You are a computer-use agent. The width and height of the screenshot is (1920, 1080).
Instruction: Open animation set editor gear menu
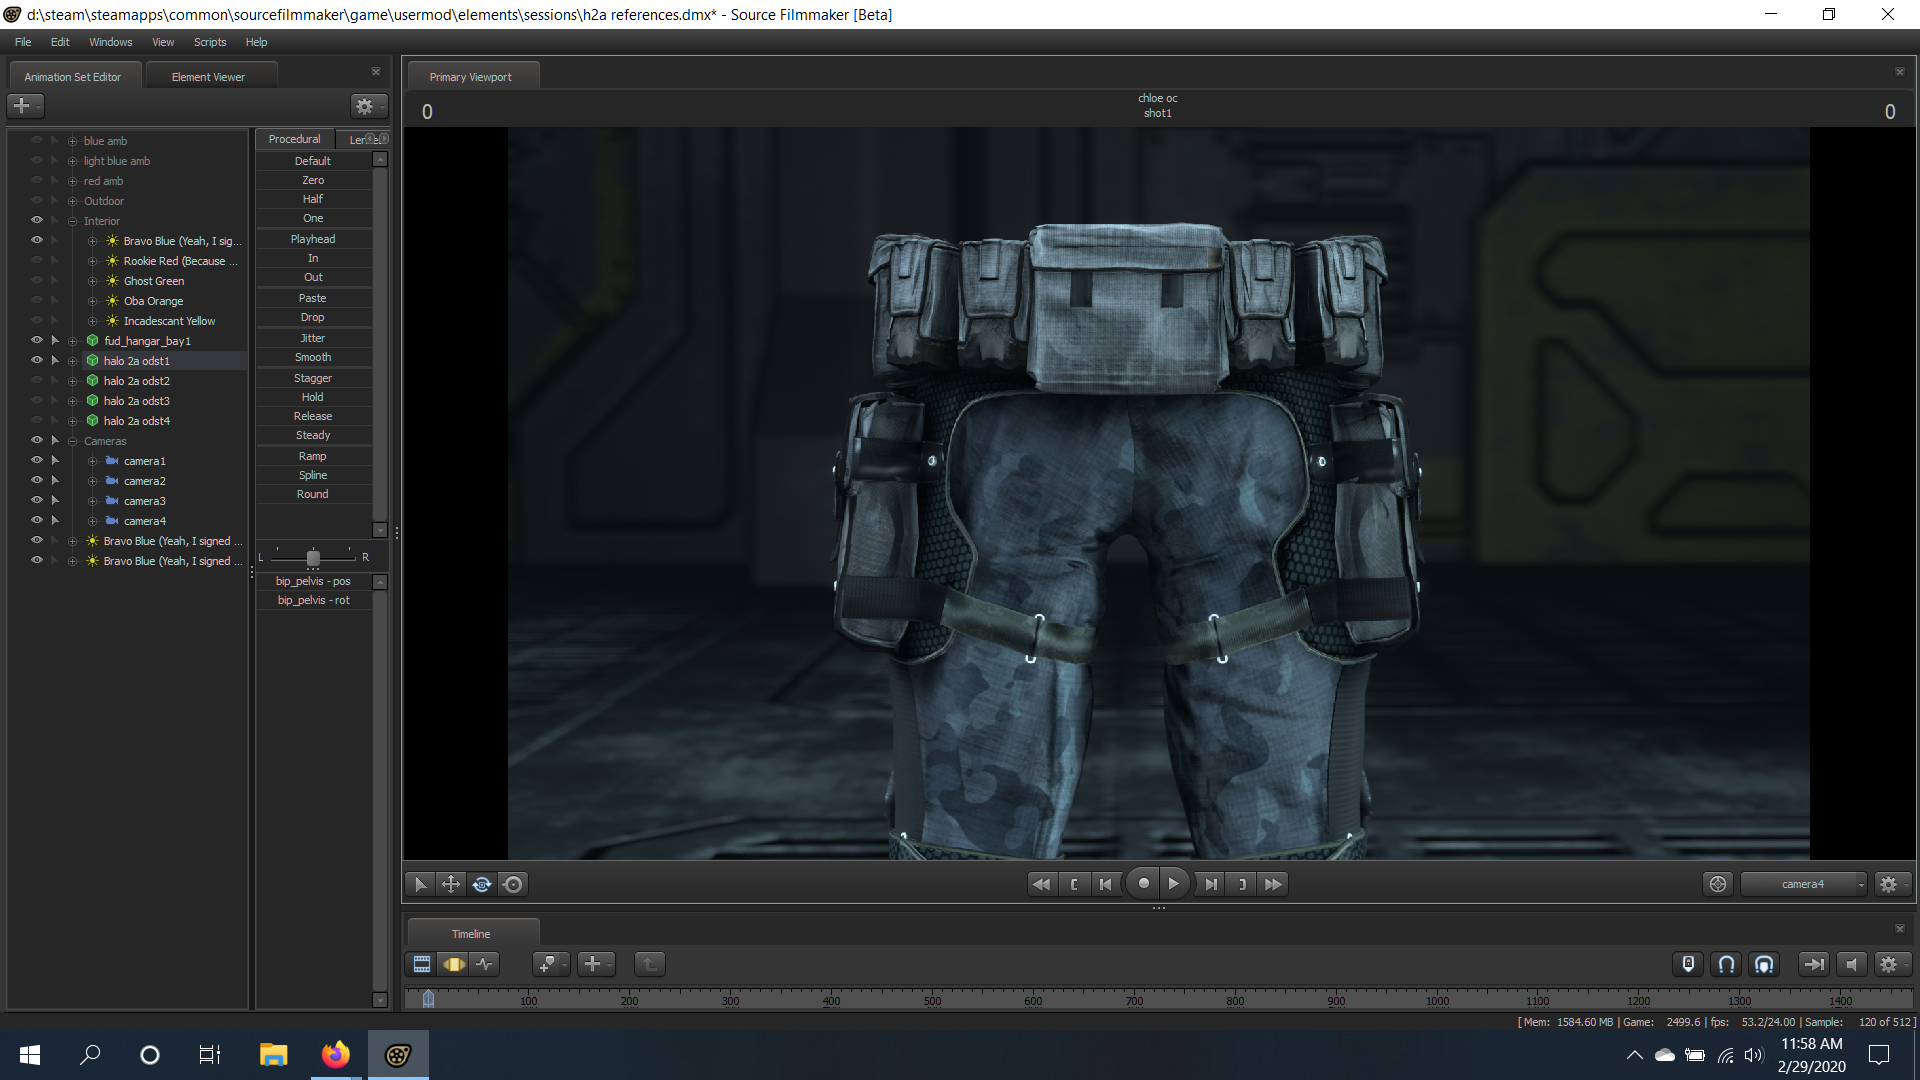pyautogui.click(x=367, y=106)
